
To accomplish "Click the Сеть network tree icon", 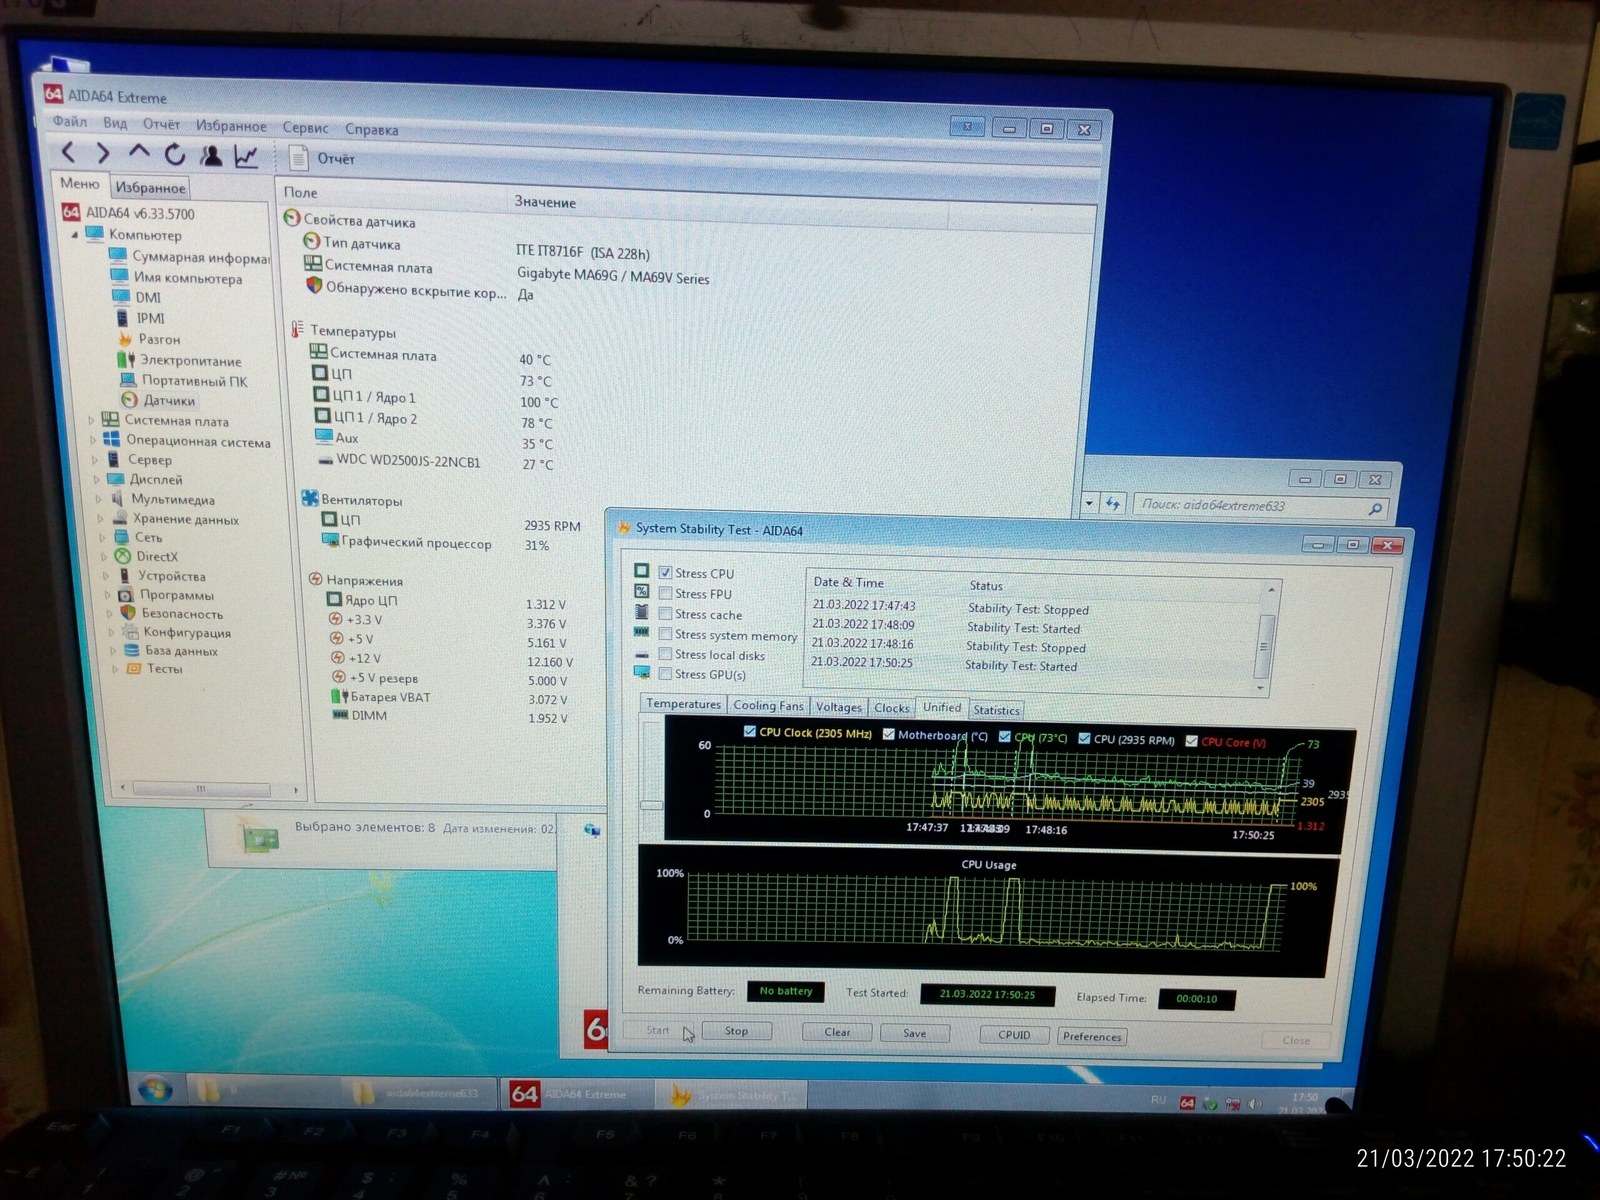I will (120, 537).
